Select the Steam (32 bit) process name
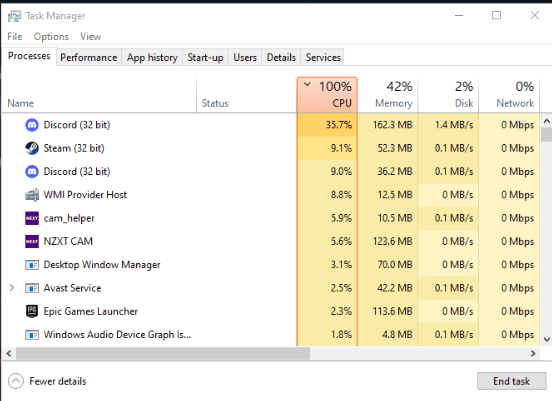Viewport: 552px width, 401px height. pos(74,148)
